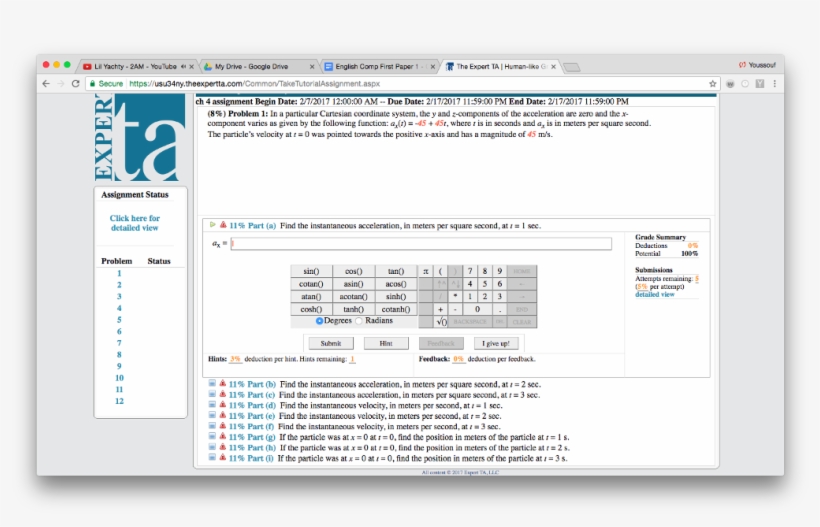Select the Radians radio button
The height and width of the screenshot is (527, 820).
click(359, 321)
